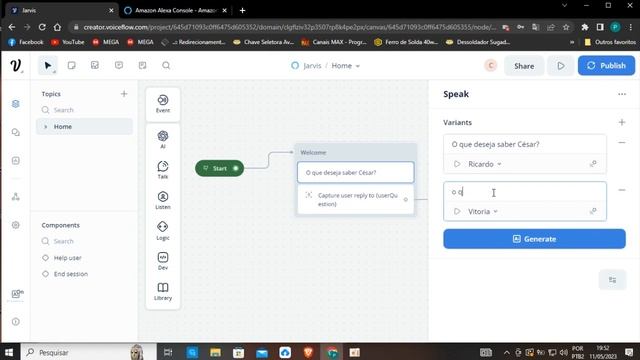Play preview of Ricardo variant
Screen dimensions: 640x360
pos(457,164)
